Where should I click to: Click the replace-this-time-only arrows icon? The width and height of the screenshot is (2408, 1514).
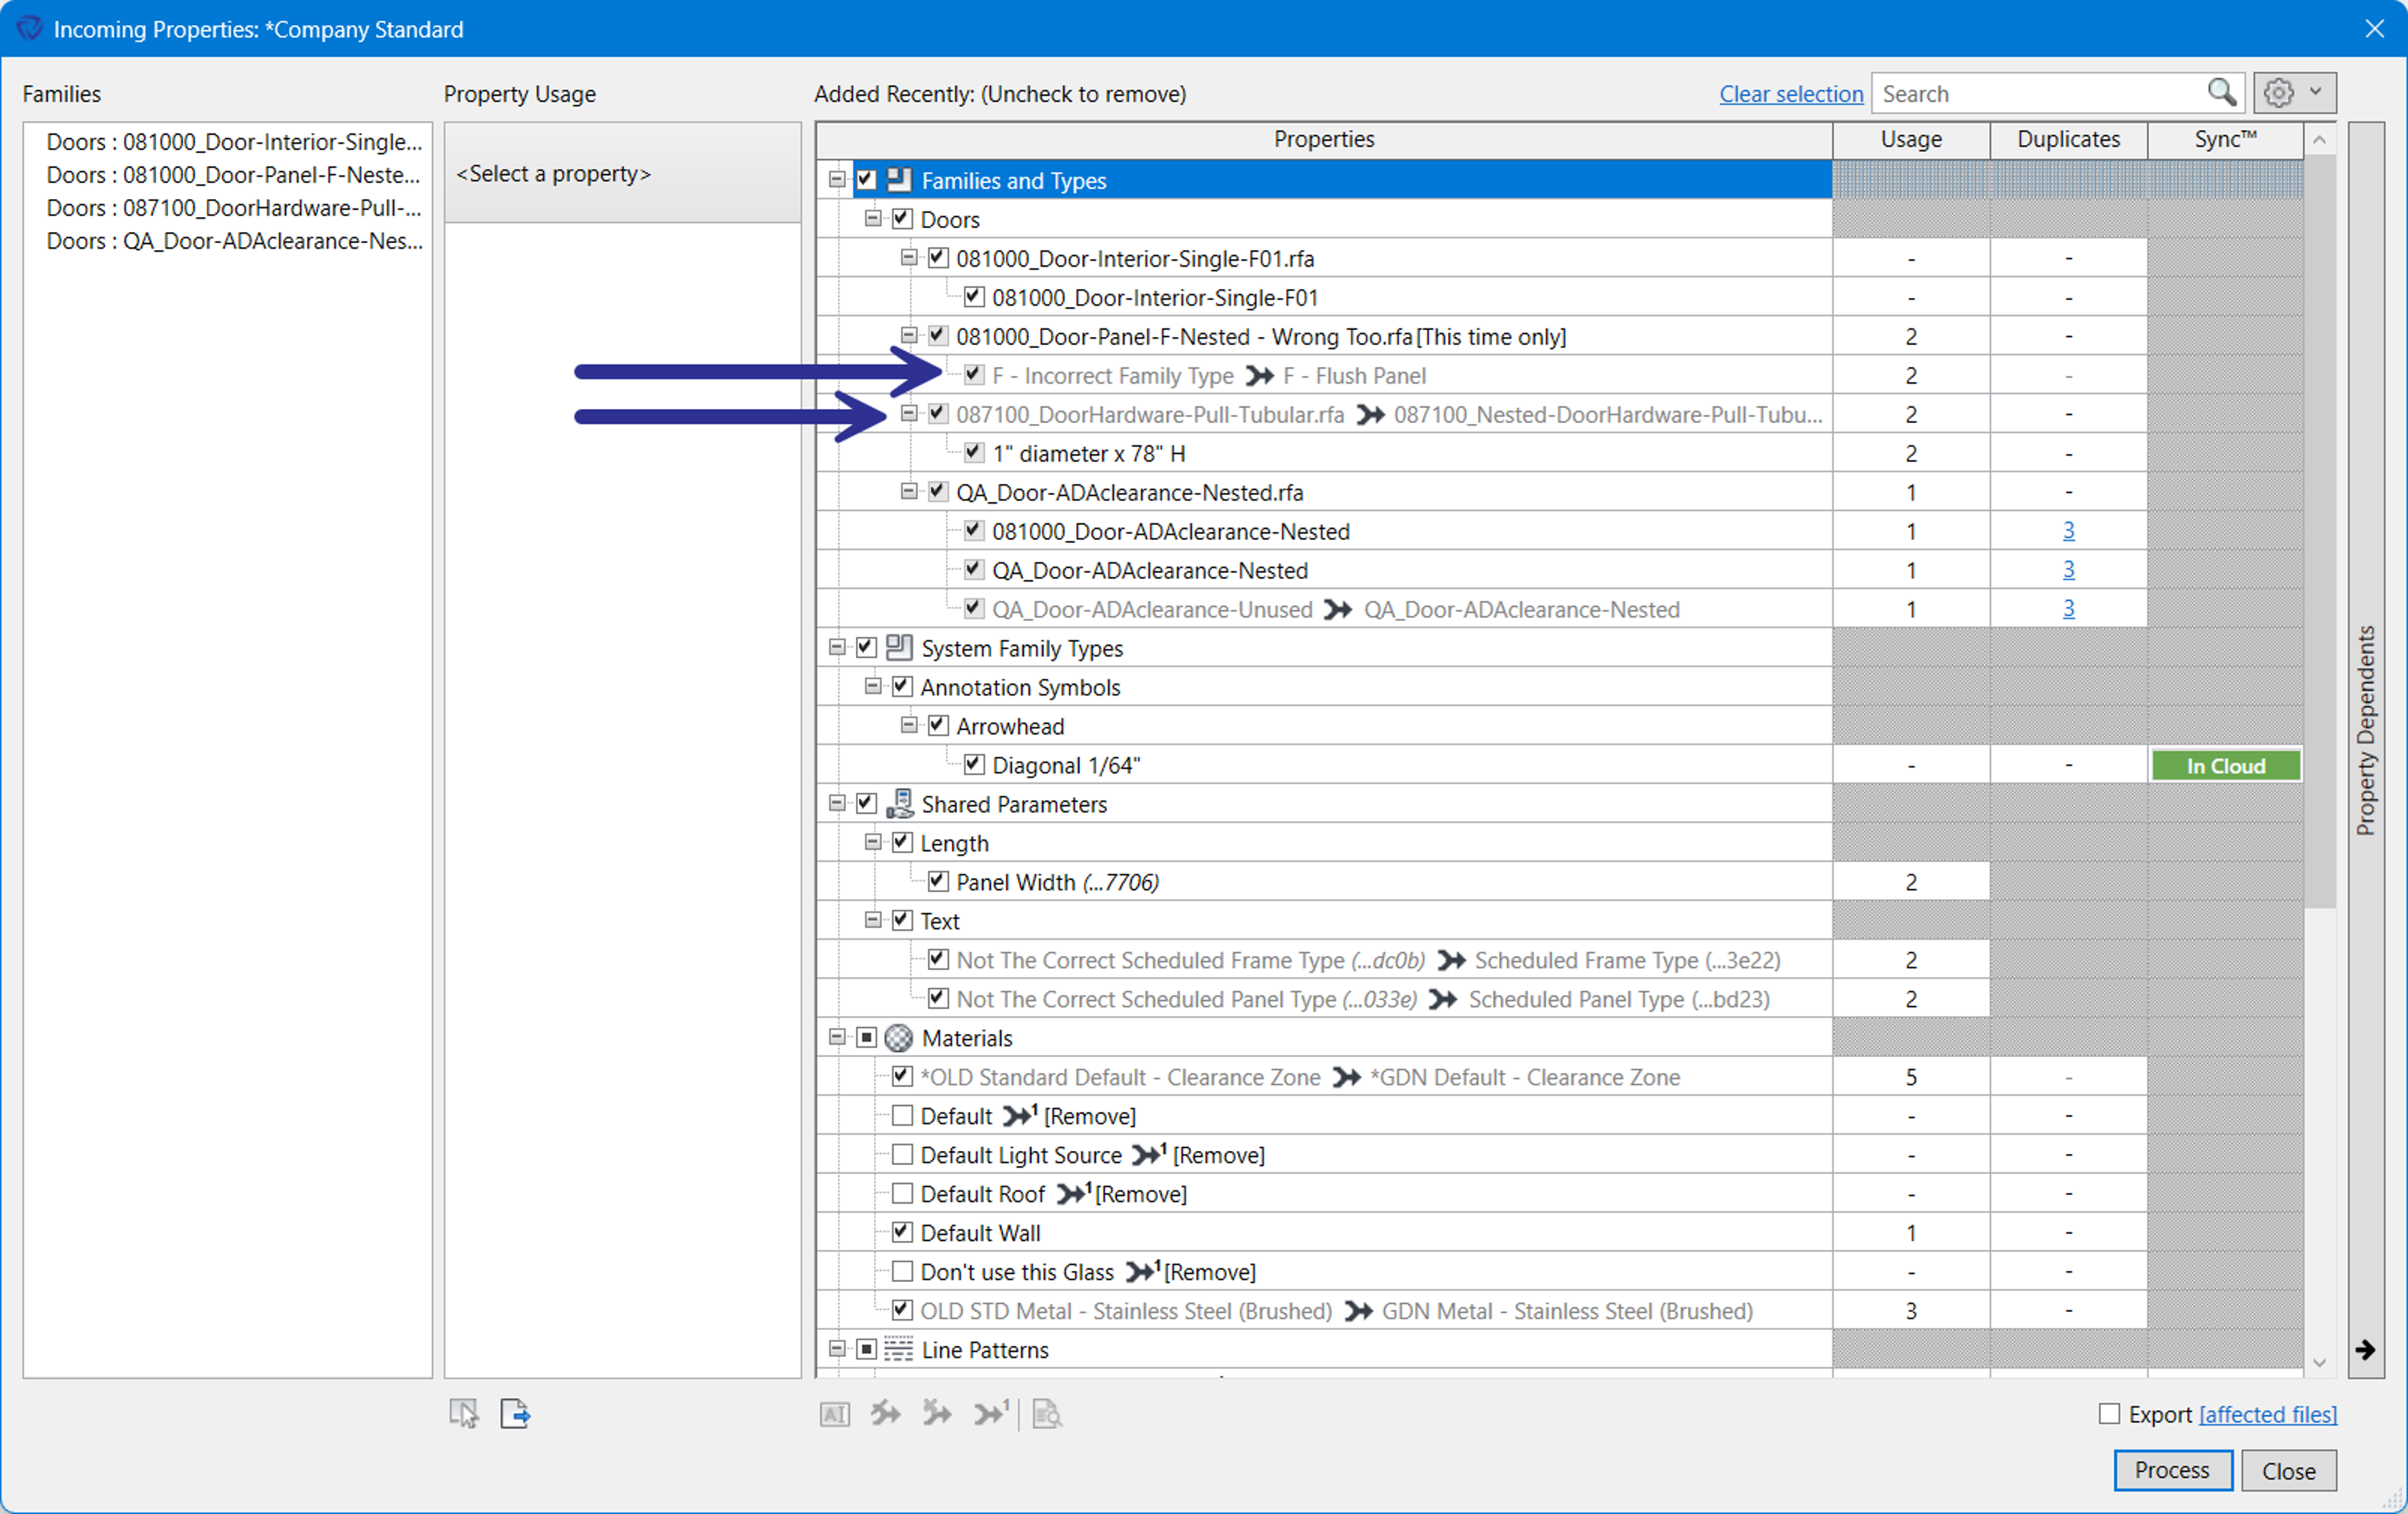[x=991, y=1413]
